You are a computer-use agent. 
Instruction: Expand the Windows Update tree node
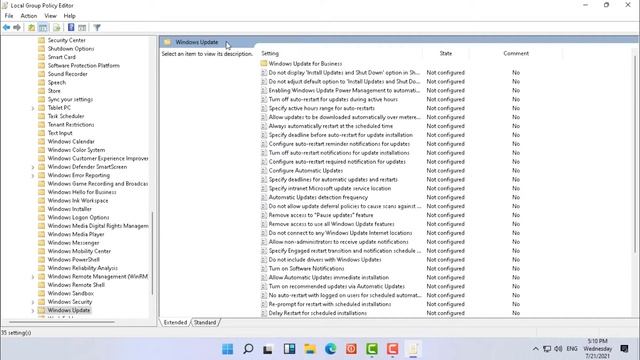33,311
